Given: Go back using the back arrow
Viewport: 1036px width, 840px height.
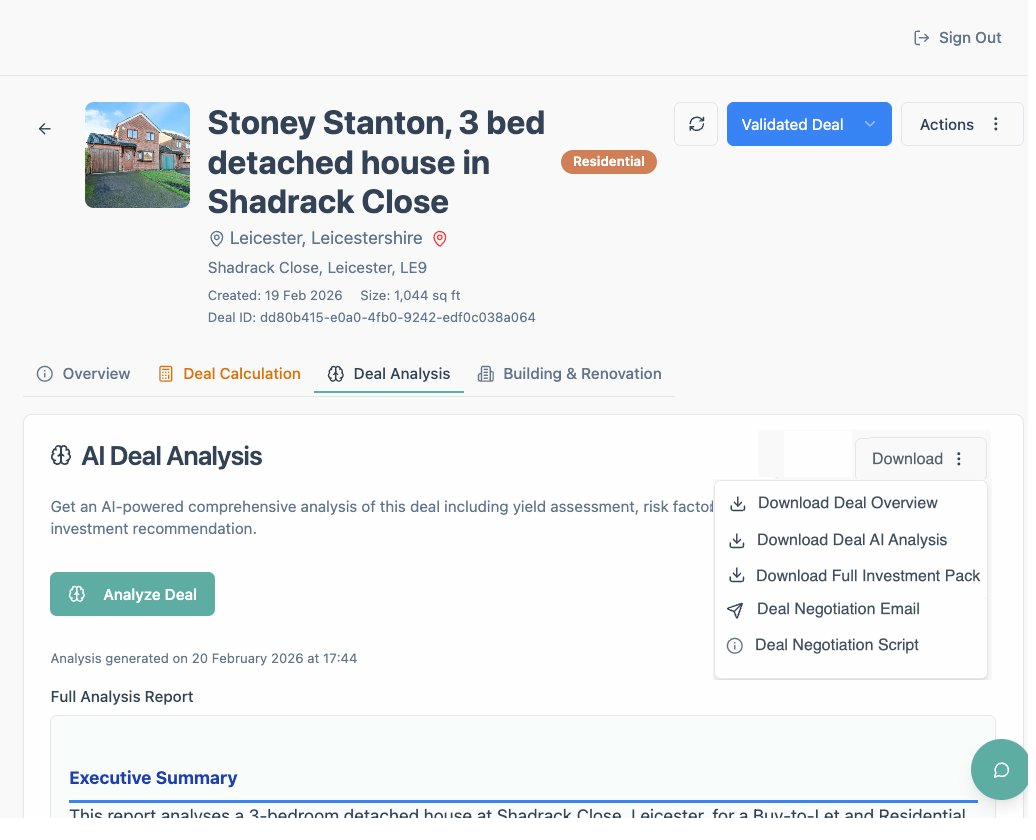Looking at the screenshot, I should [x=44, y=128].
